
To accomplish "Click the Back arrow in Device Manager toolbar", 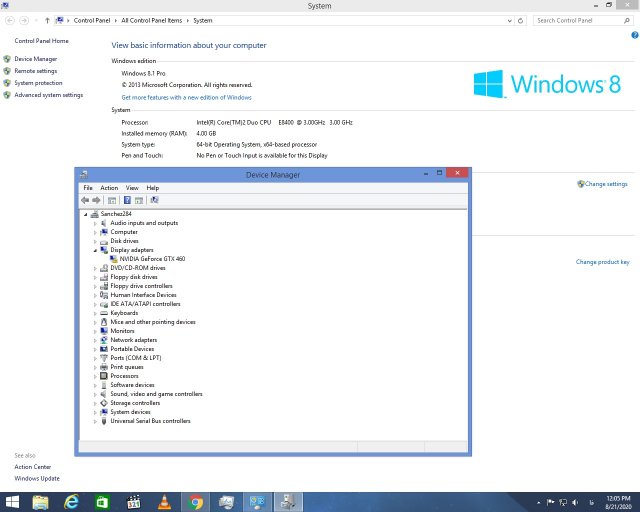I will point(86,200).
